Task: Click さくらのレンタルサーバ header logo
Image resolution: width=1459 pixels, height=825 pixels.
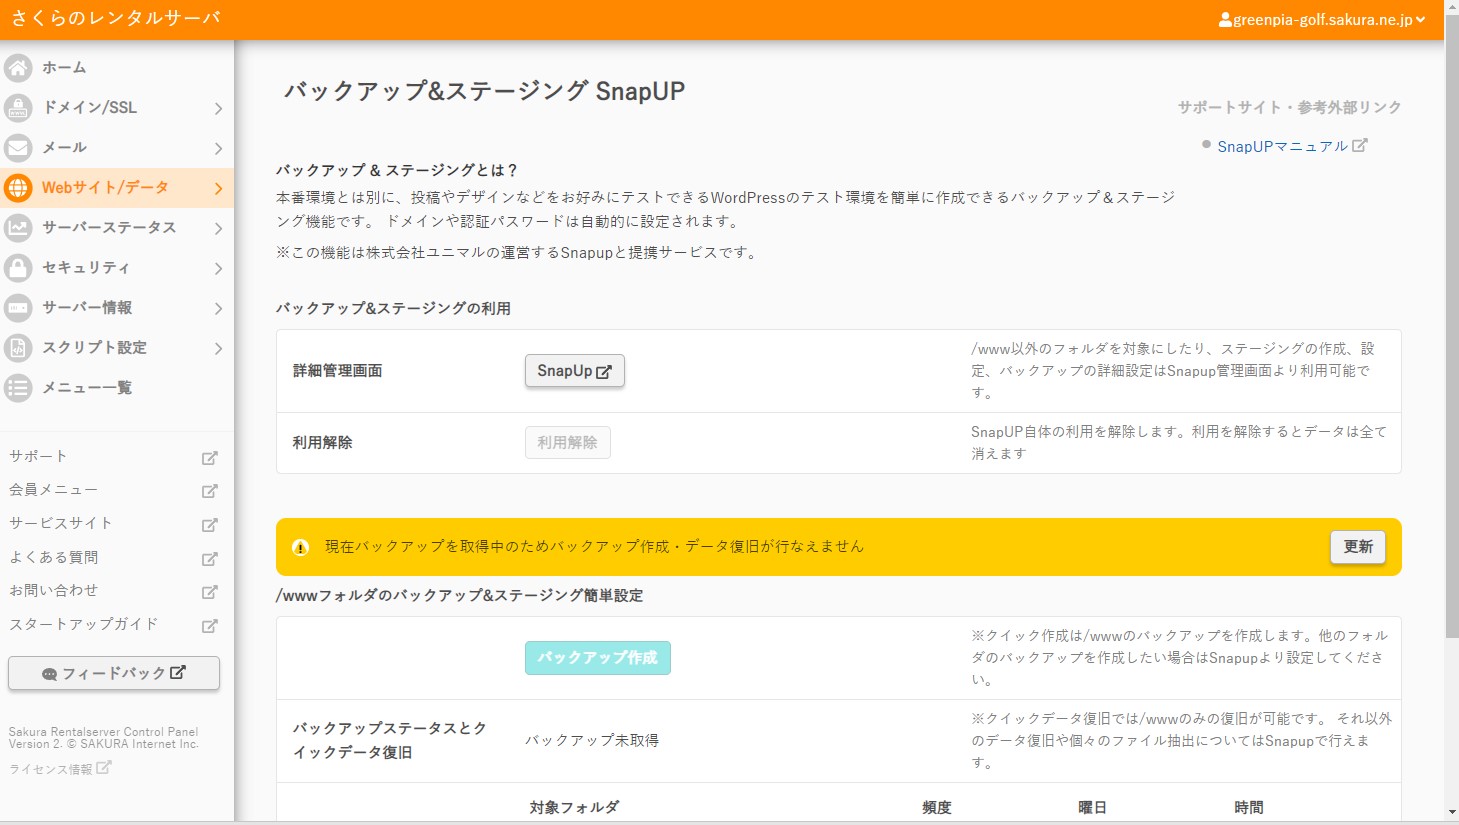Action: point(116,19)
